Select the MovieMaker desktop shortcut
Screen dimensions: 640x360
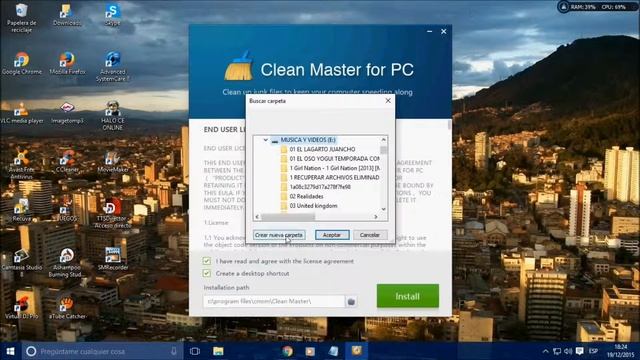[x=113, y=162]
